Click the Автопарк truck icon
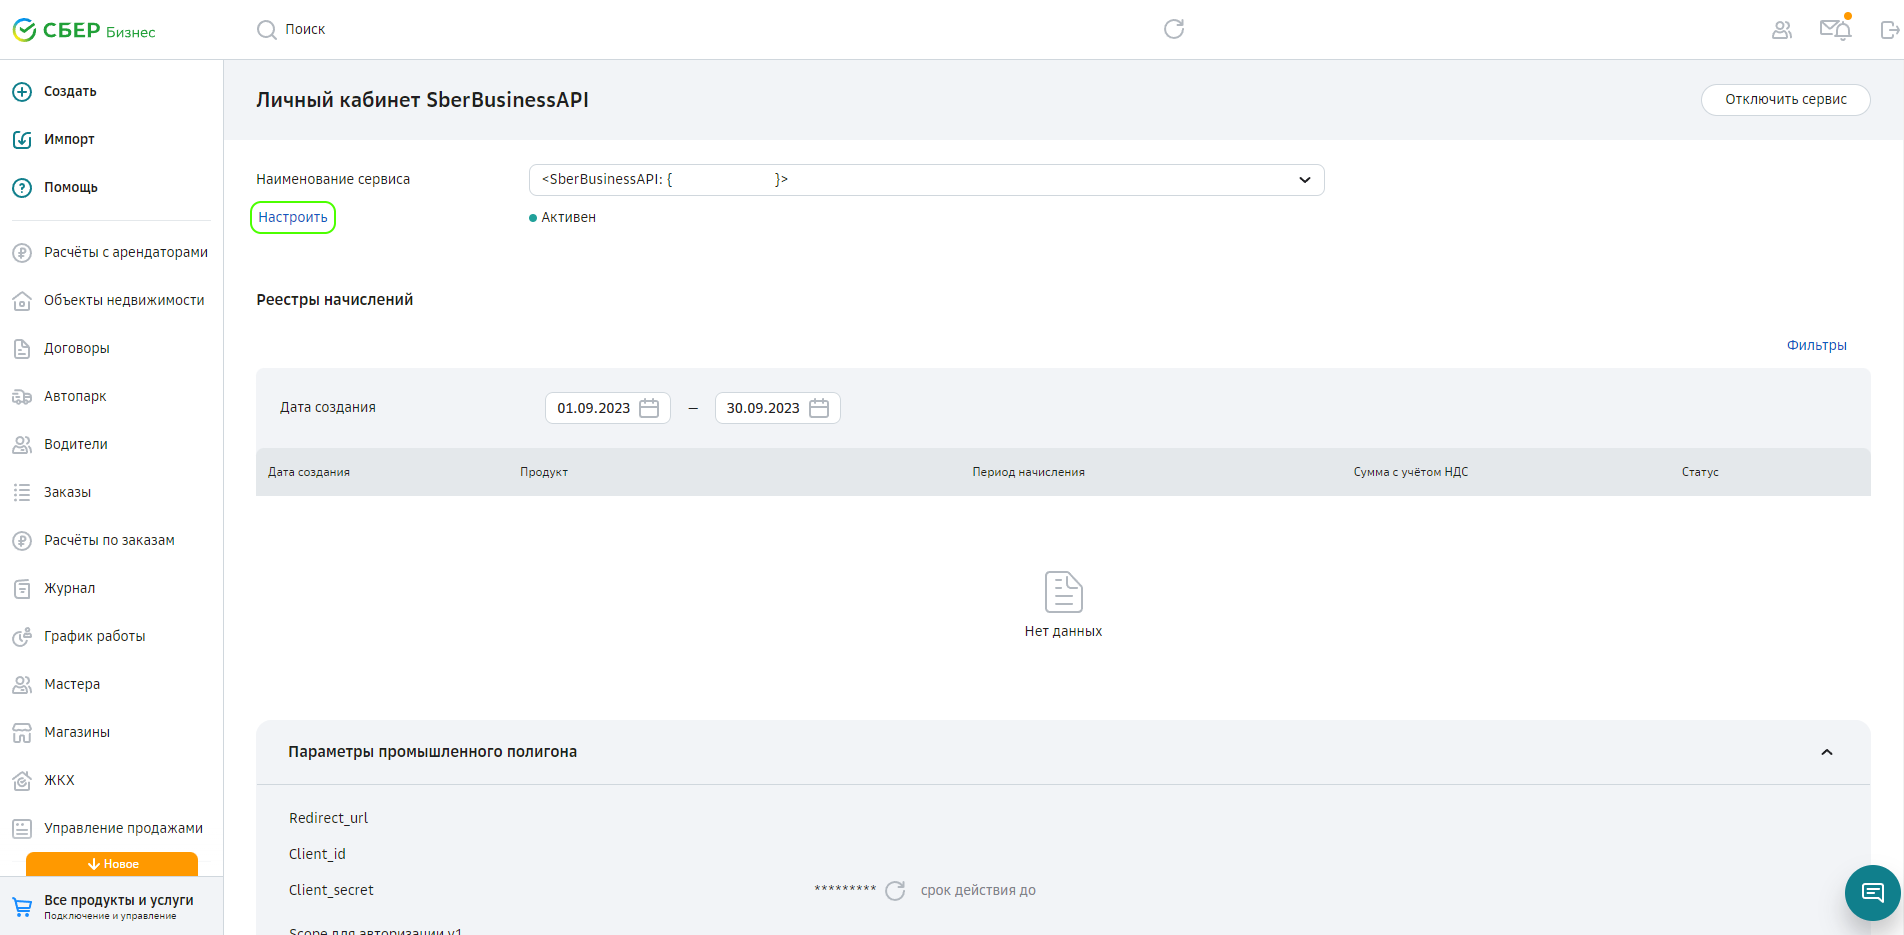This screenshot has height=935, width=1904. click(22, 397)
